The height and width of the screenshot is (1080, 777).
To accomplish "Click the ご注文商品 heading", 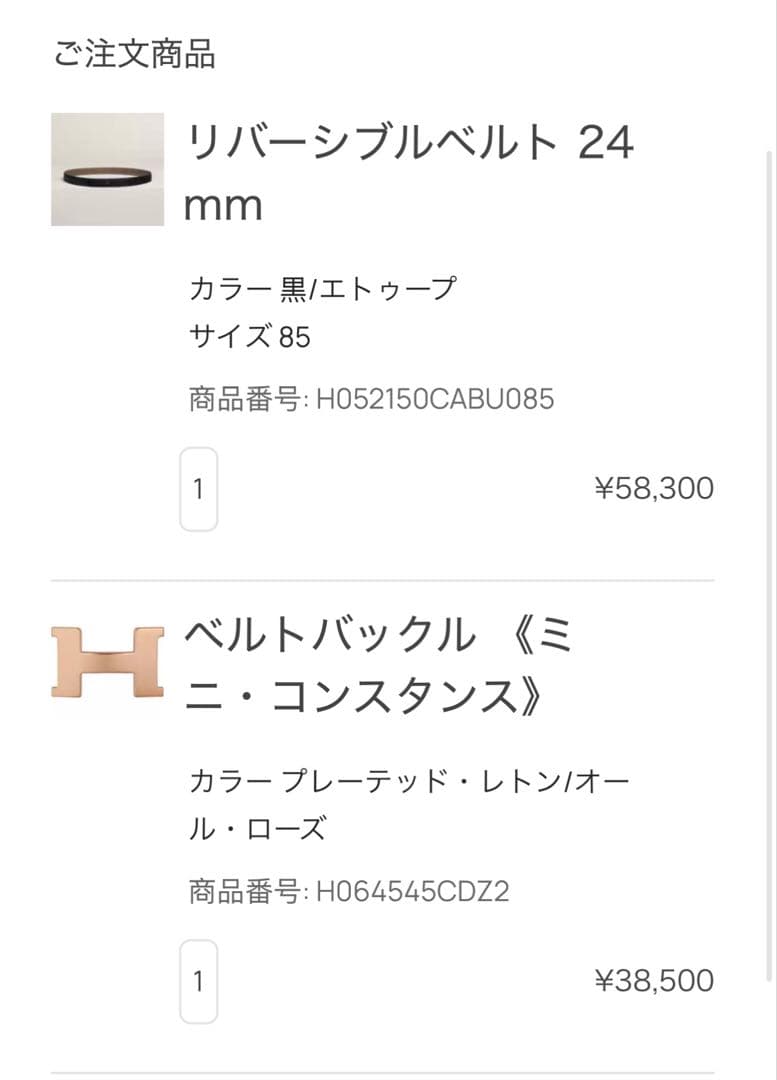I will [x=134, y=54].
